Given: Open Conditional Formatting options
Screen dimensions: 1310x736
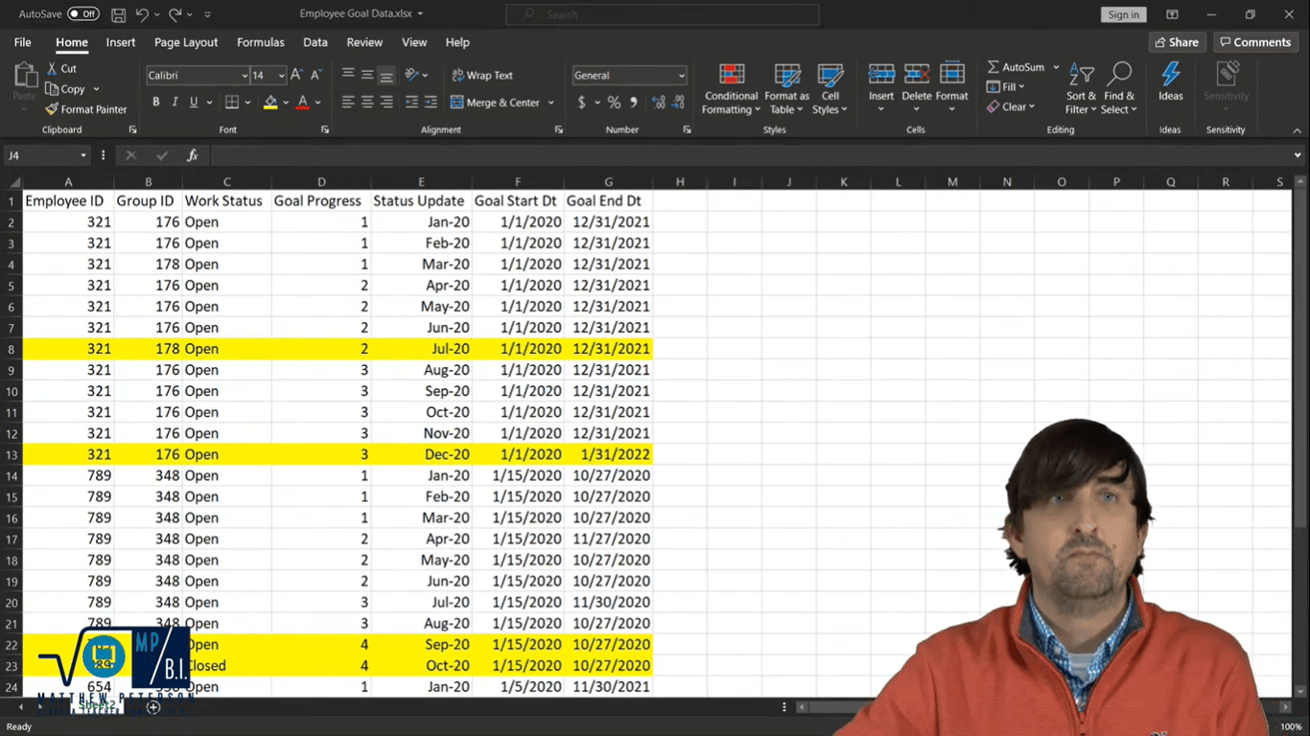Looking at the screenshot, I should click(730, 88).
